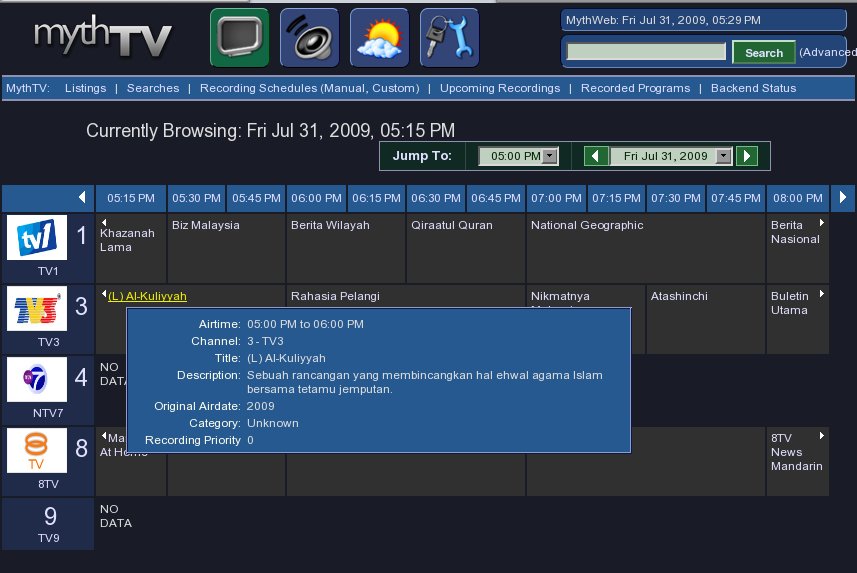Open the (L) Al-Kuliyyah program link
857x573 pixels.
click(147, 296)
